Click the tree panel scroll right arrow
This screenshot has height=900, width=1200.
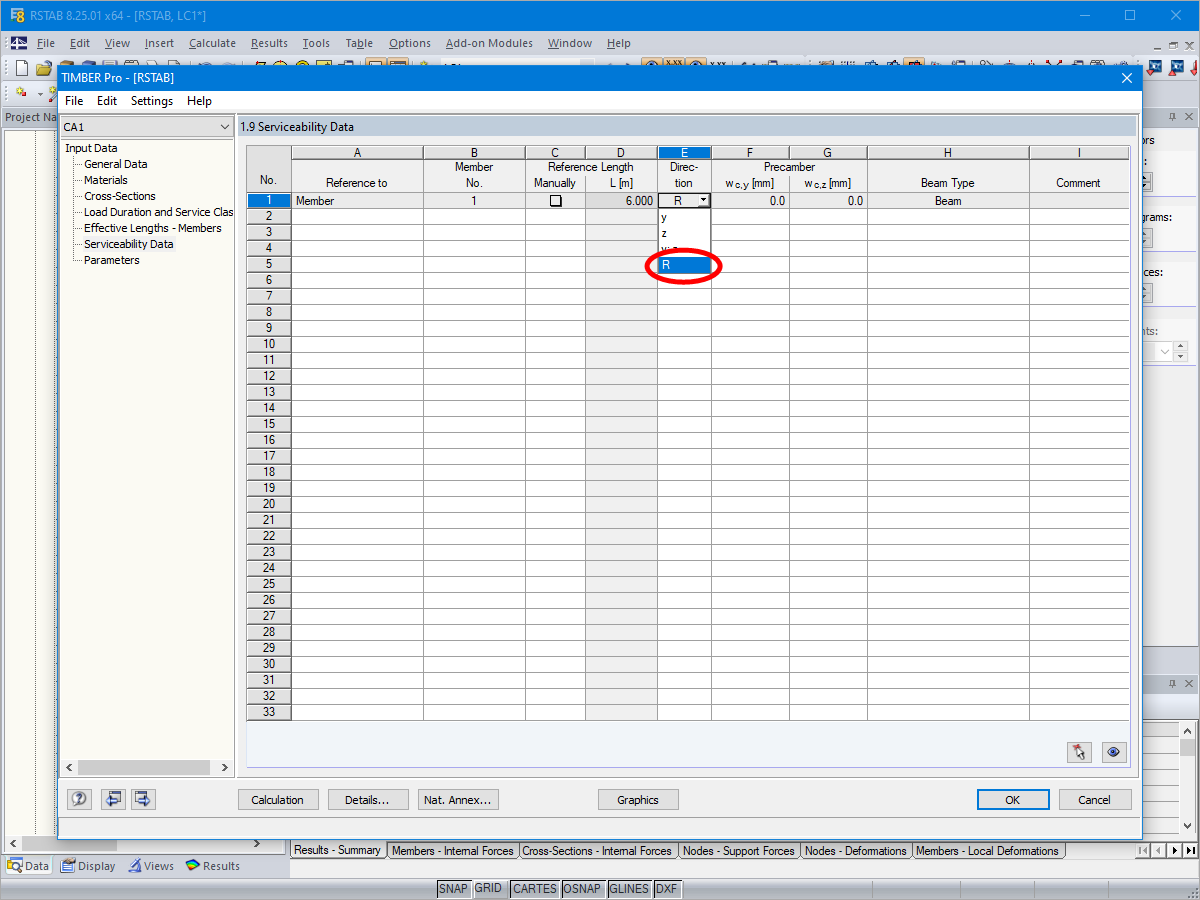224,768
